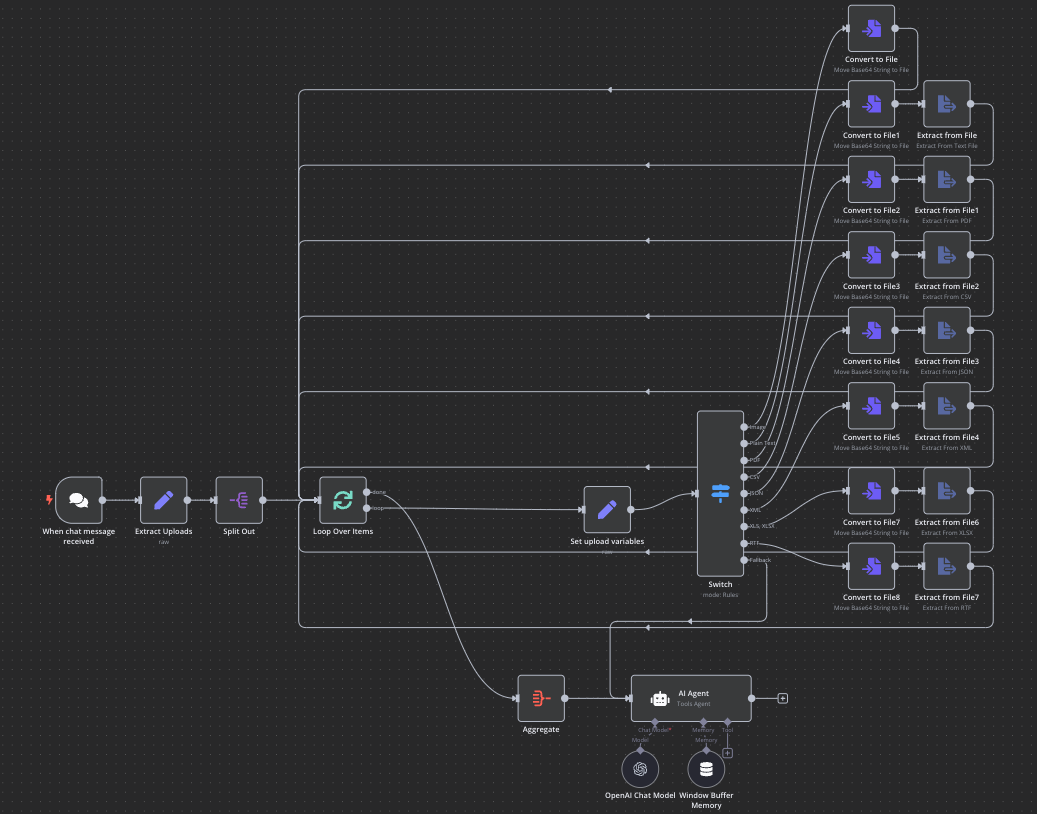Click the Switch RTF output port
Screen dimensions: 1037x814
[x=744, y=543]
